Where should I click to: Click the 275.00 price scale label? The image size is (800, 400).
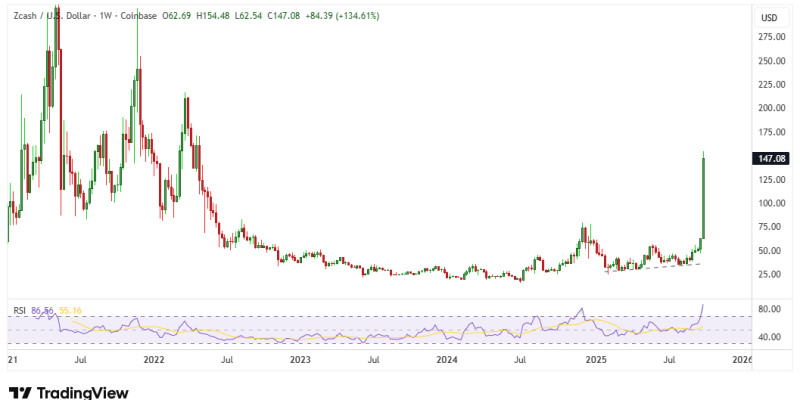tap(769, 37)
